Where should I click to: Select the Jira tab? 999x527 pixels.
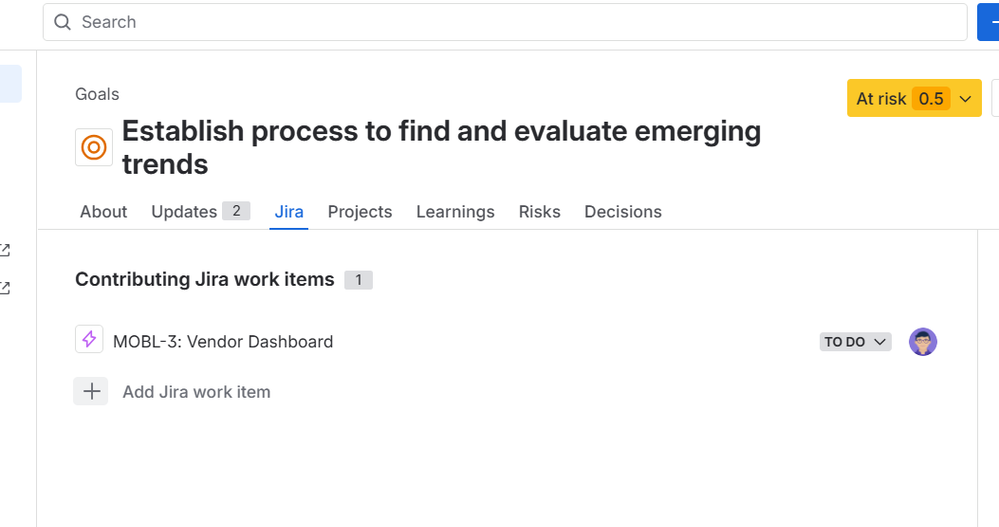point(289,212)
